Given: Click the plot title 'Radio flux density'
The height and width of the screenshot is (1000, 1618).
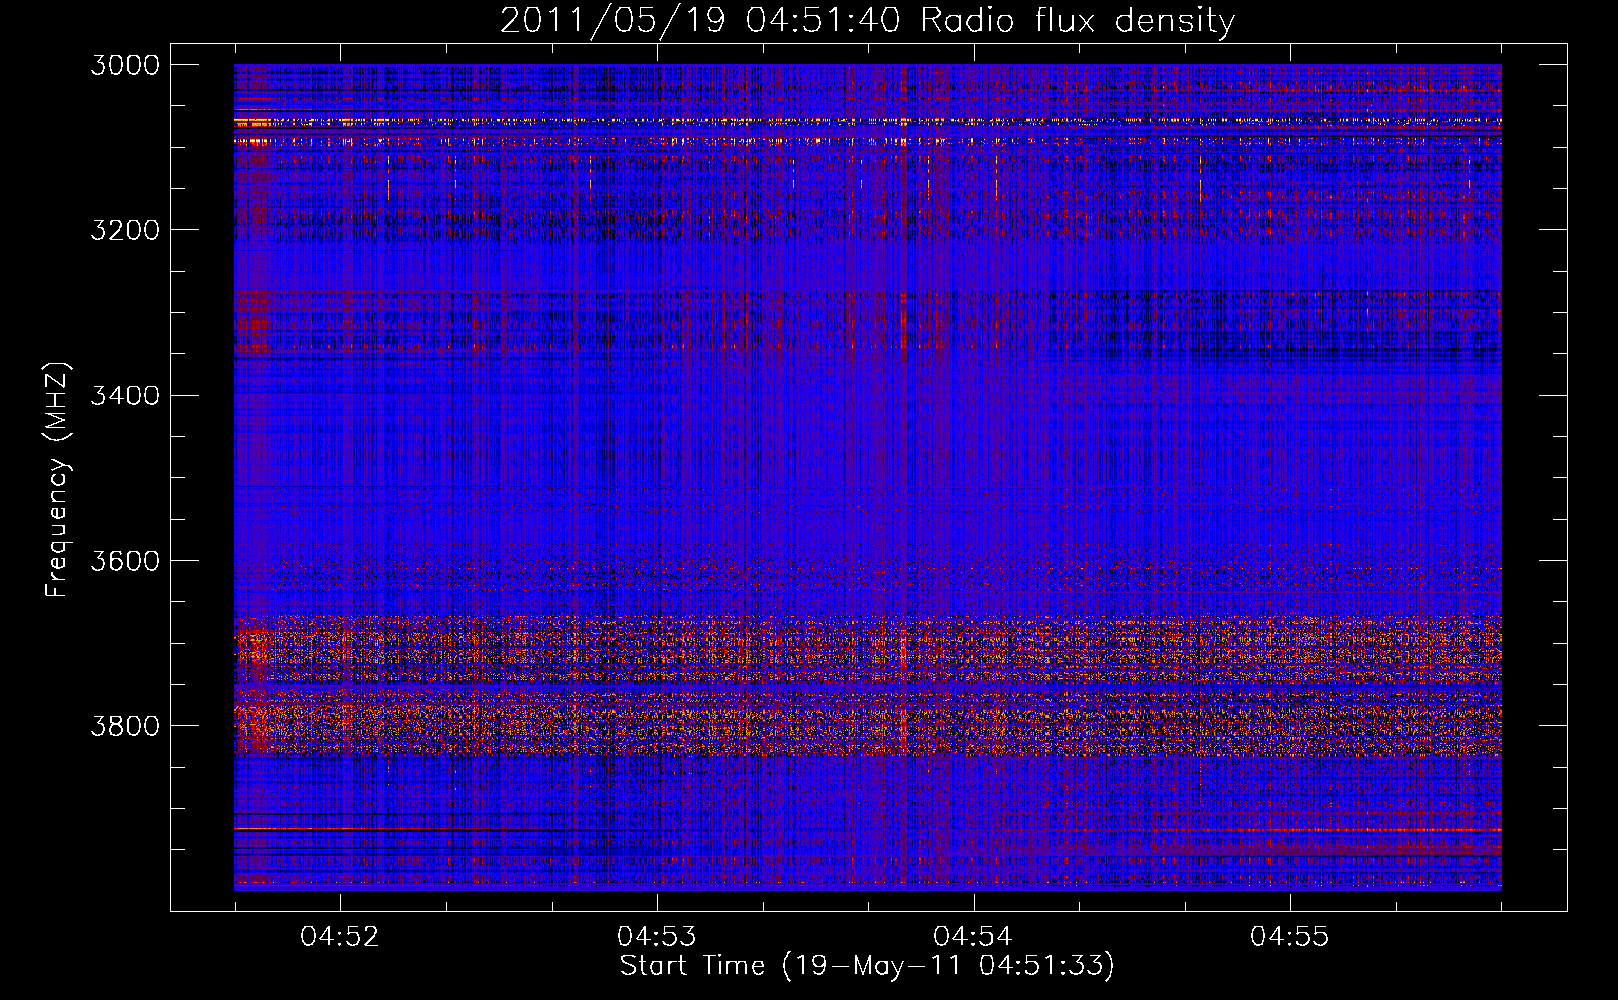Looking at the screenshot, I should [x=1078, y=21].
